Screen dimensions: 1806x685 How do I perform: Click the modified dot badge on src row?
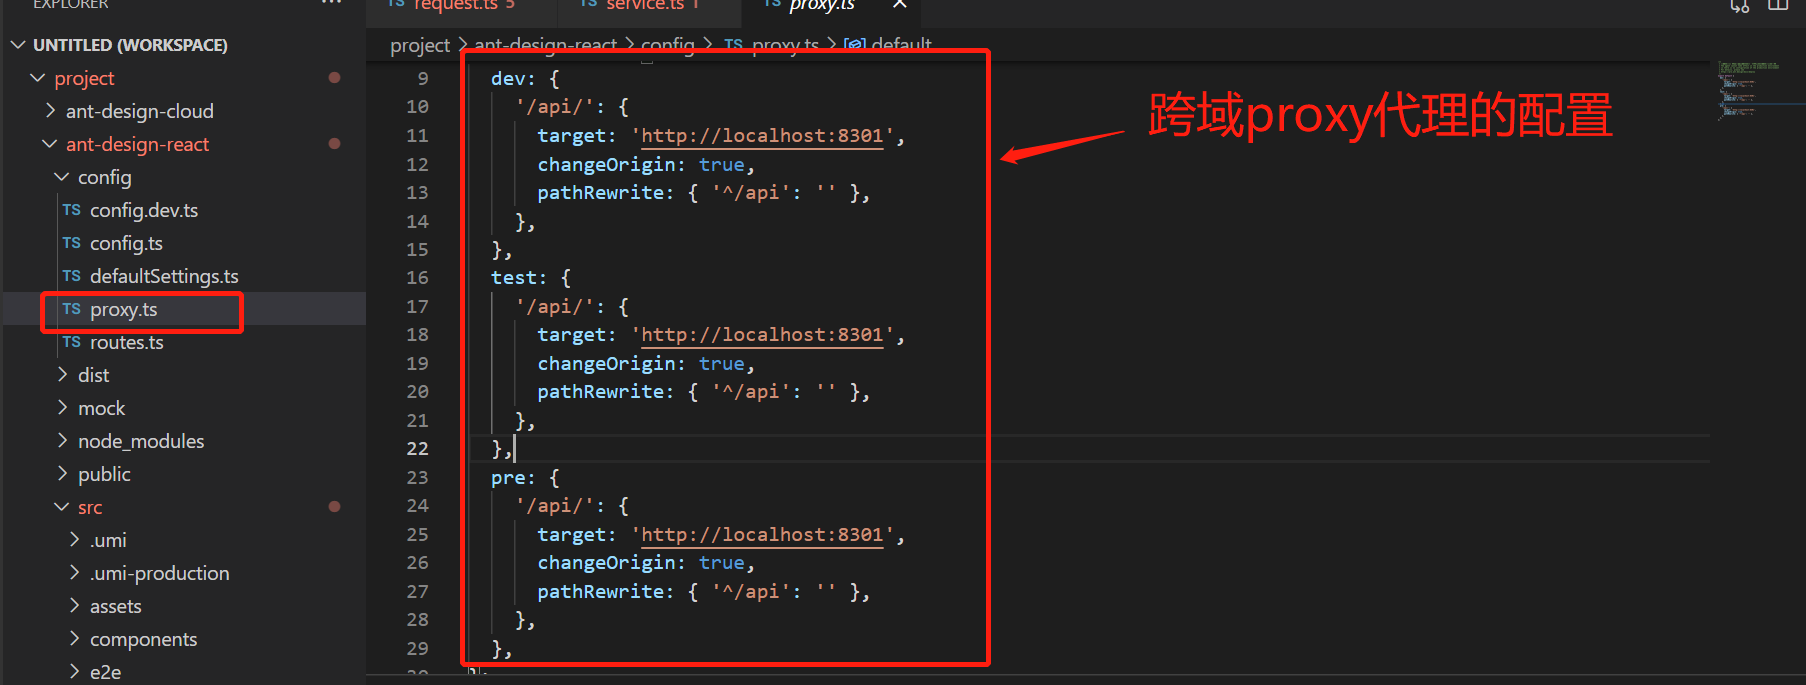point(334,507)
